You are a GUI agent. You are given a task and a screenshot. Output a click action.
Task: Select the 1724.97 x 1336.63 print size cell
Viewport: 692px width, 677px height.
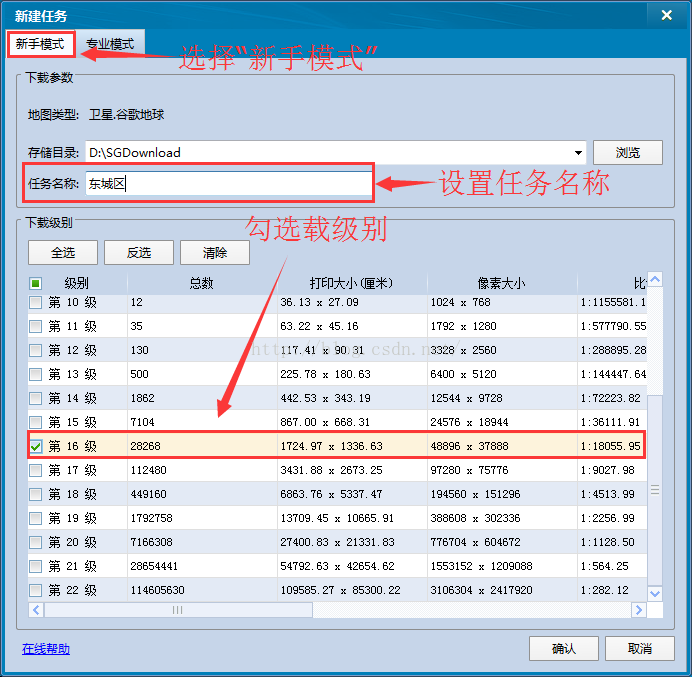pos(352,446)
